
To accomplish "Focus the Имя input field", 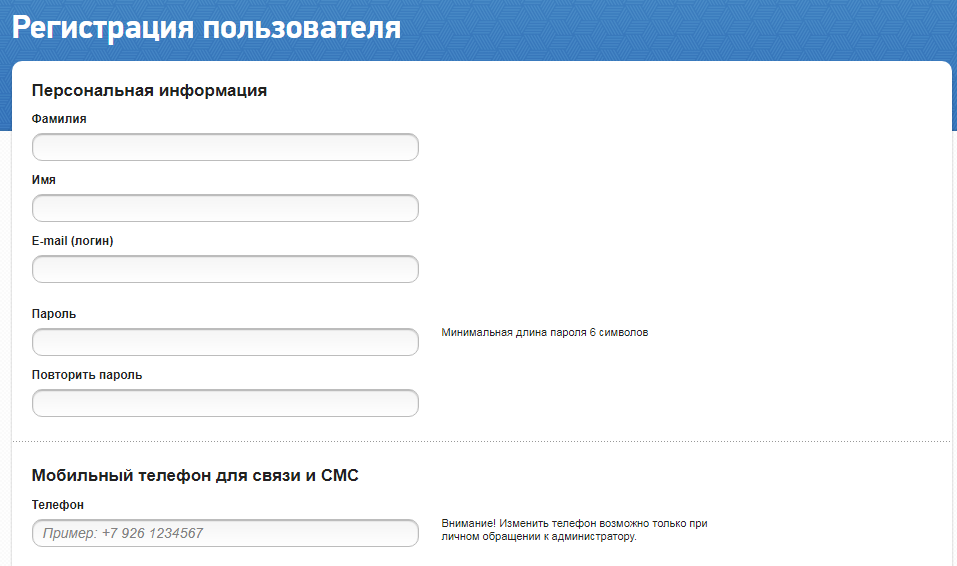I will click(225, 208).
